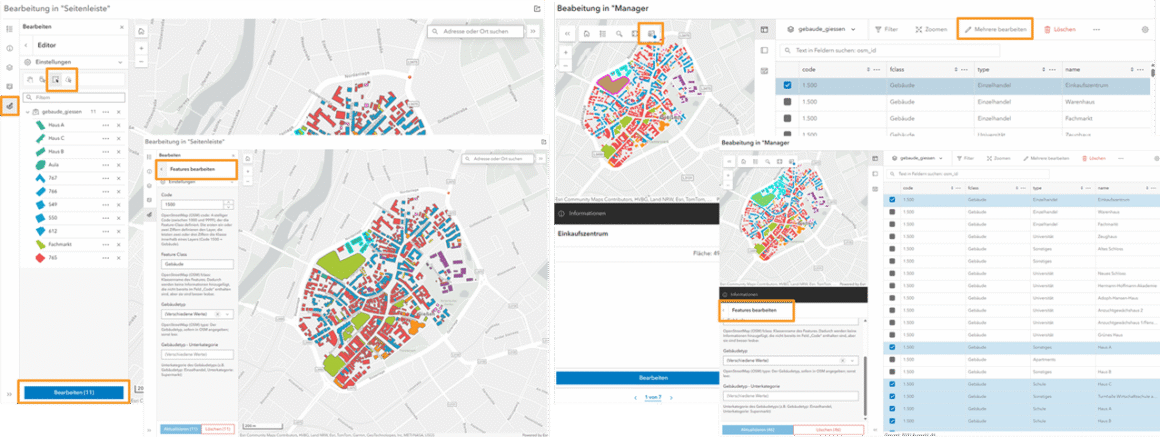Expand the Einstellungen section in the Editor panel

coord(121,63)
